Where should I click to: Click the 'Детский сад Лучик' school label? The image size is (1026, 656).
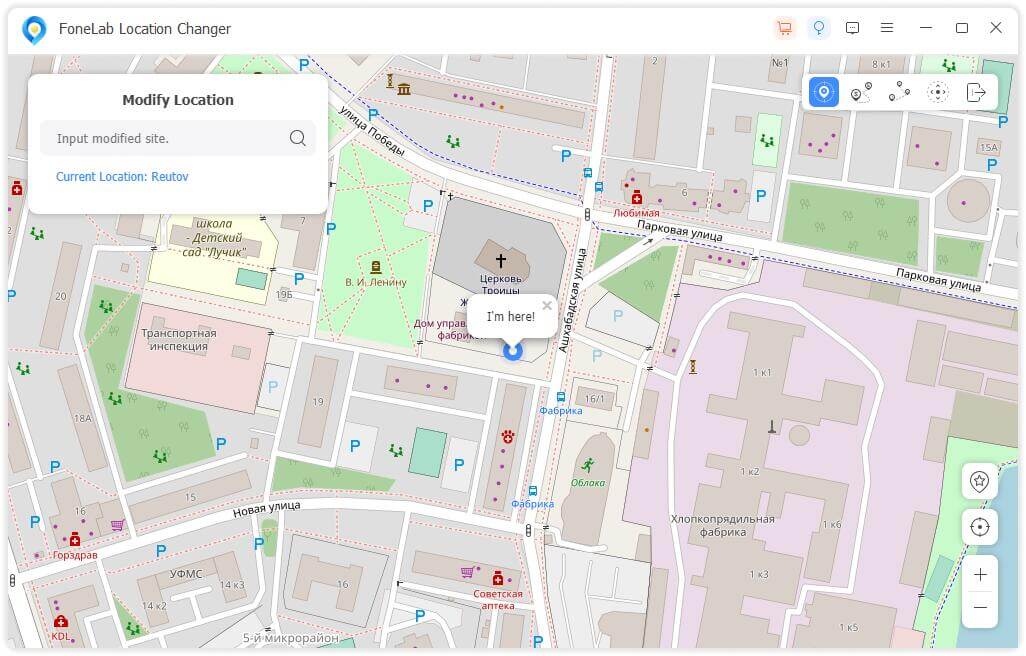pyautogui.click(x=214, y=237)
